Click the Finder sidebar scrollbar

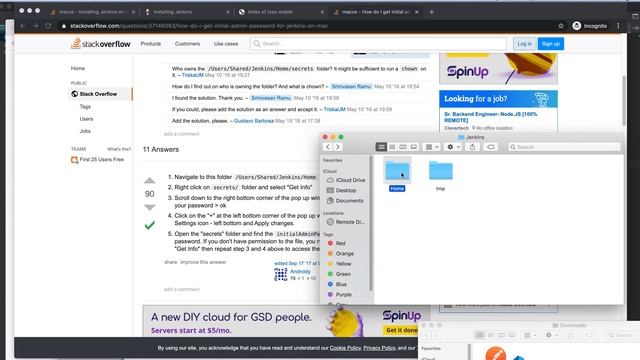371,224
